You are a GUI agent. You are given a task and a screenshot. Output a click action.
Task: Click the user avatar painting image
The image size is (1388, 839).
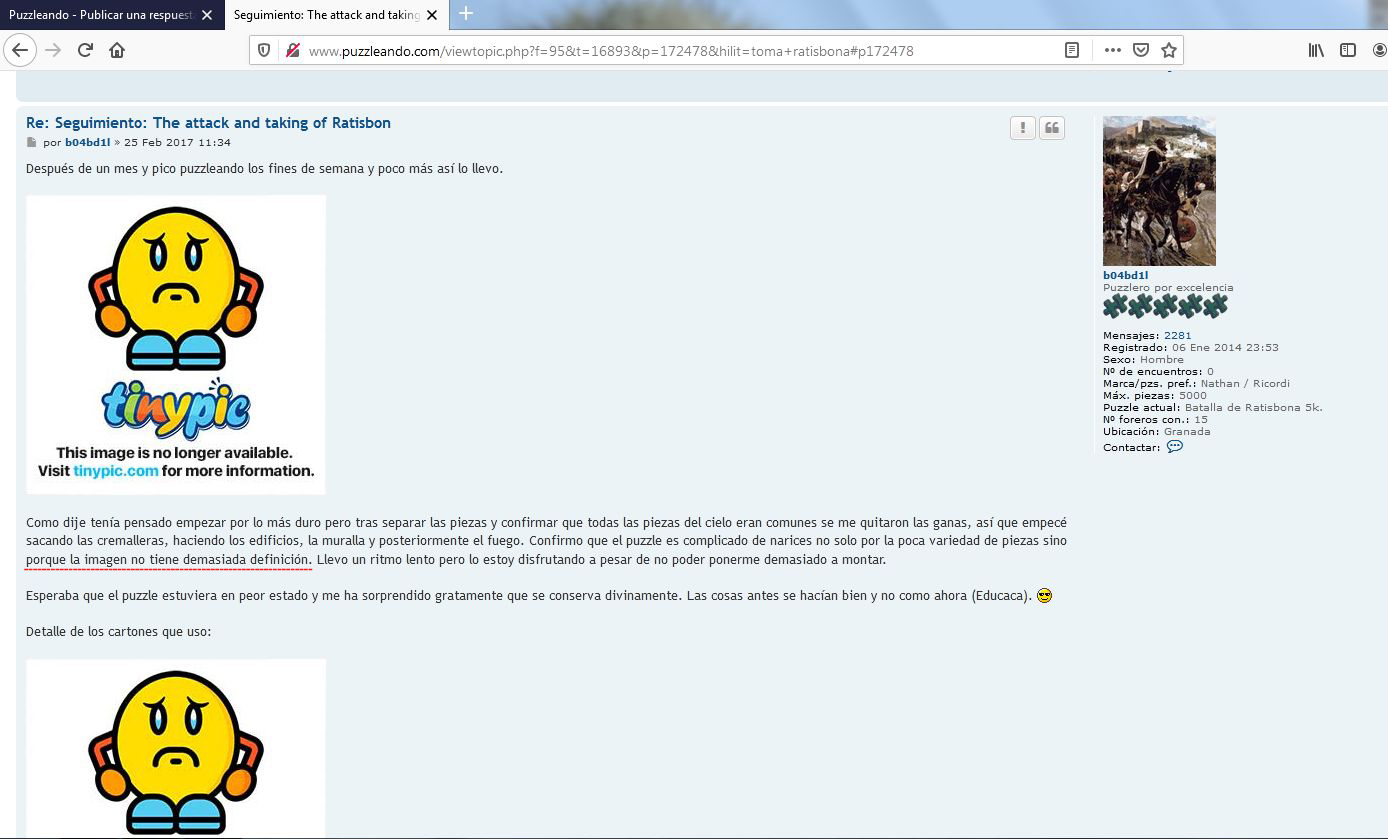tap(1159, 191)
